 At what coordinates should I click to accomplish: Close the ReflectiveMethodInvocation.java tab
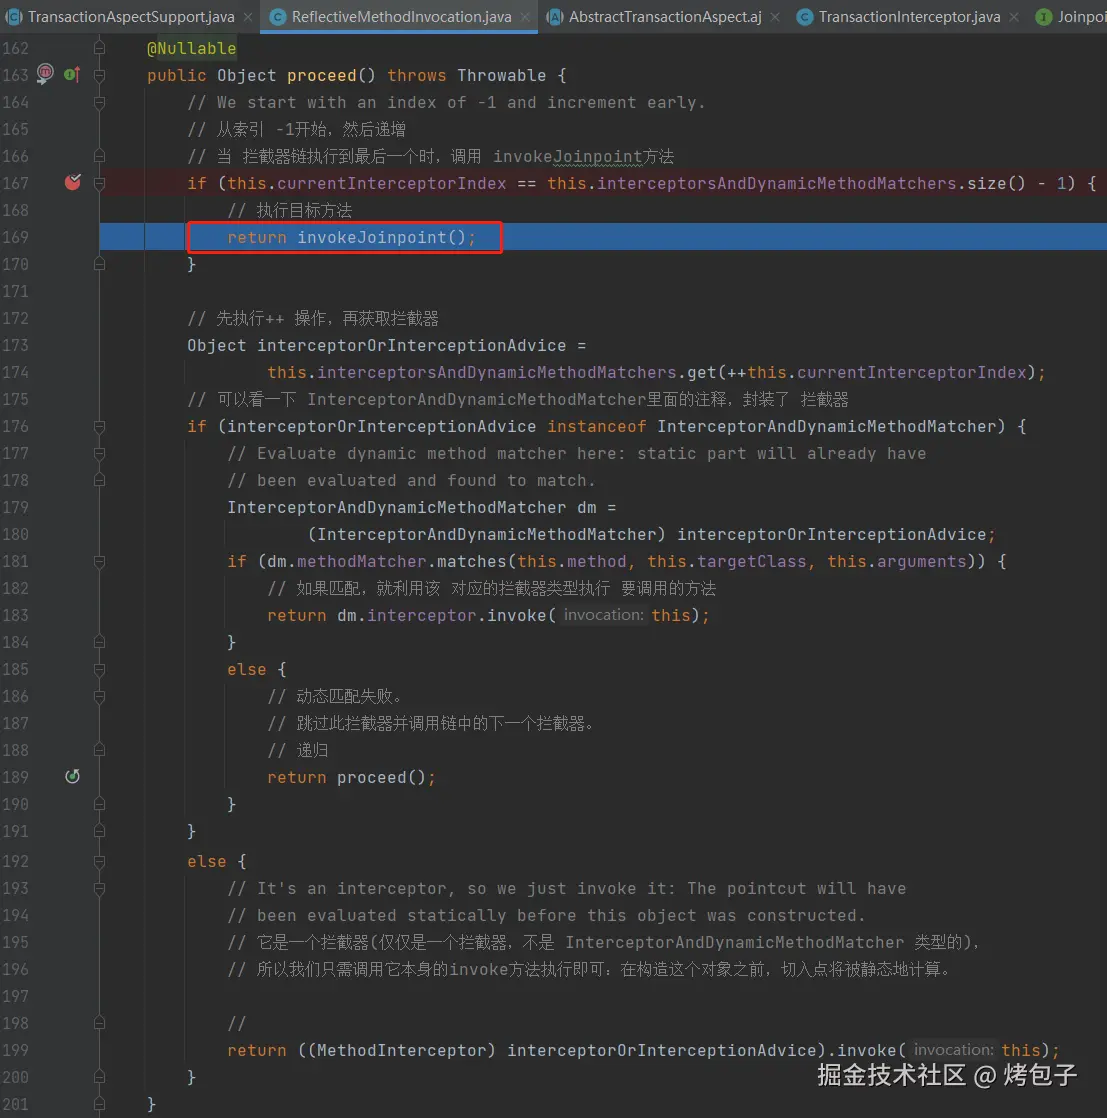pos(525,17)
